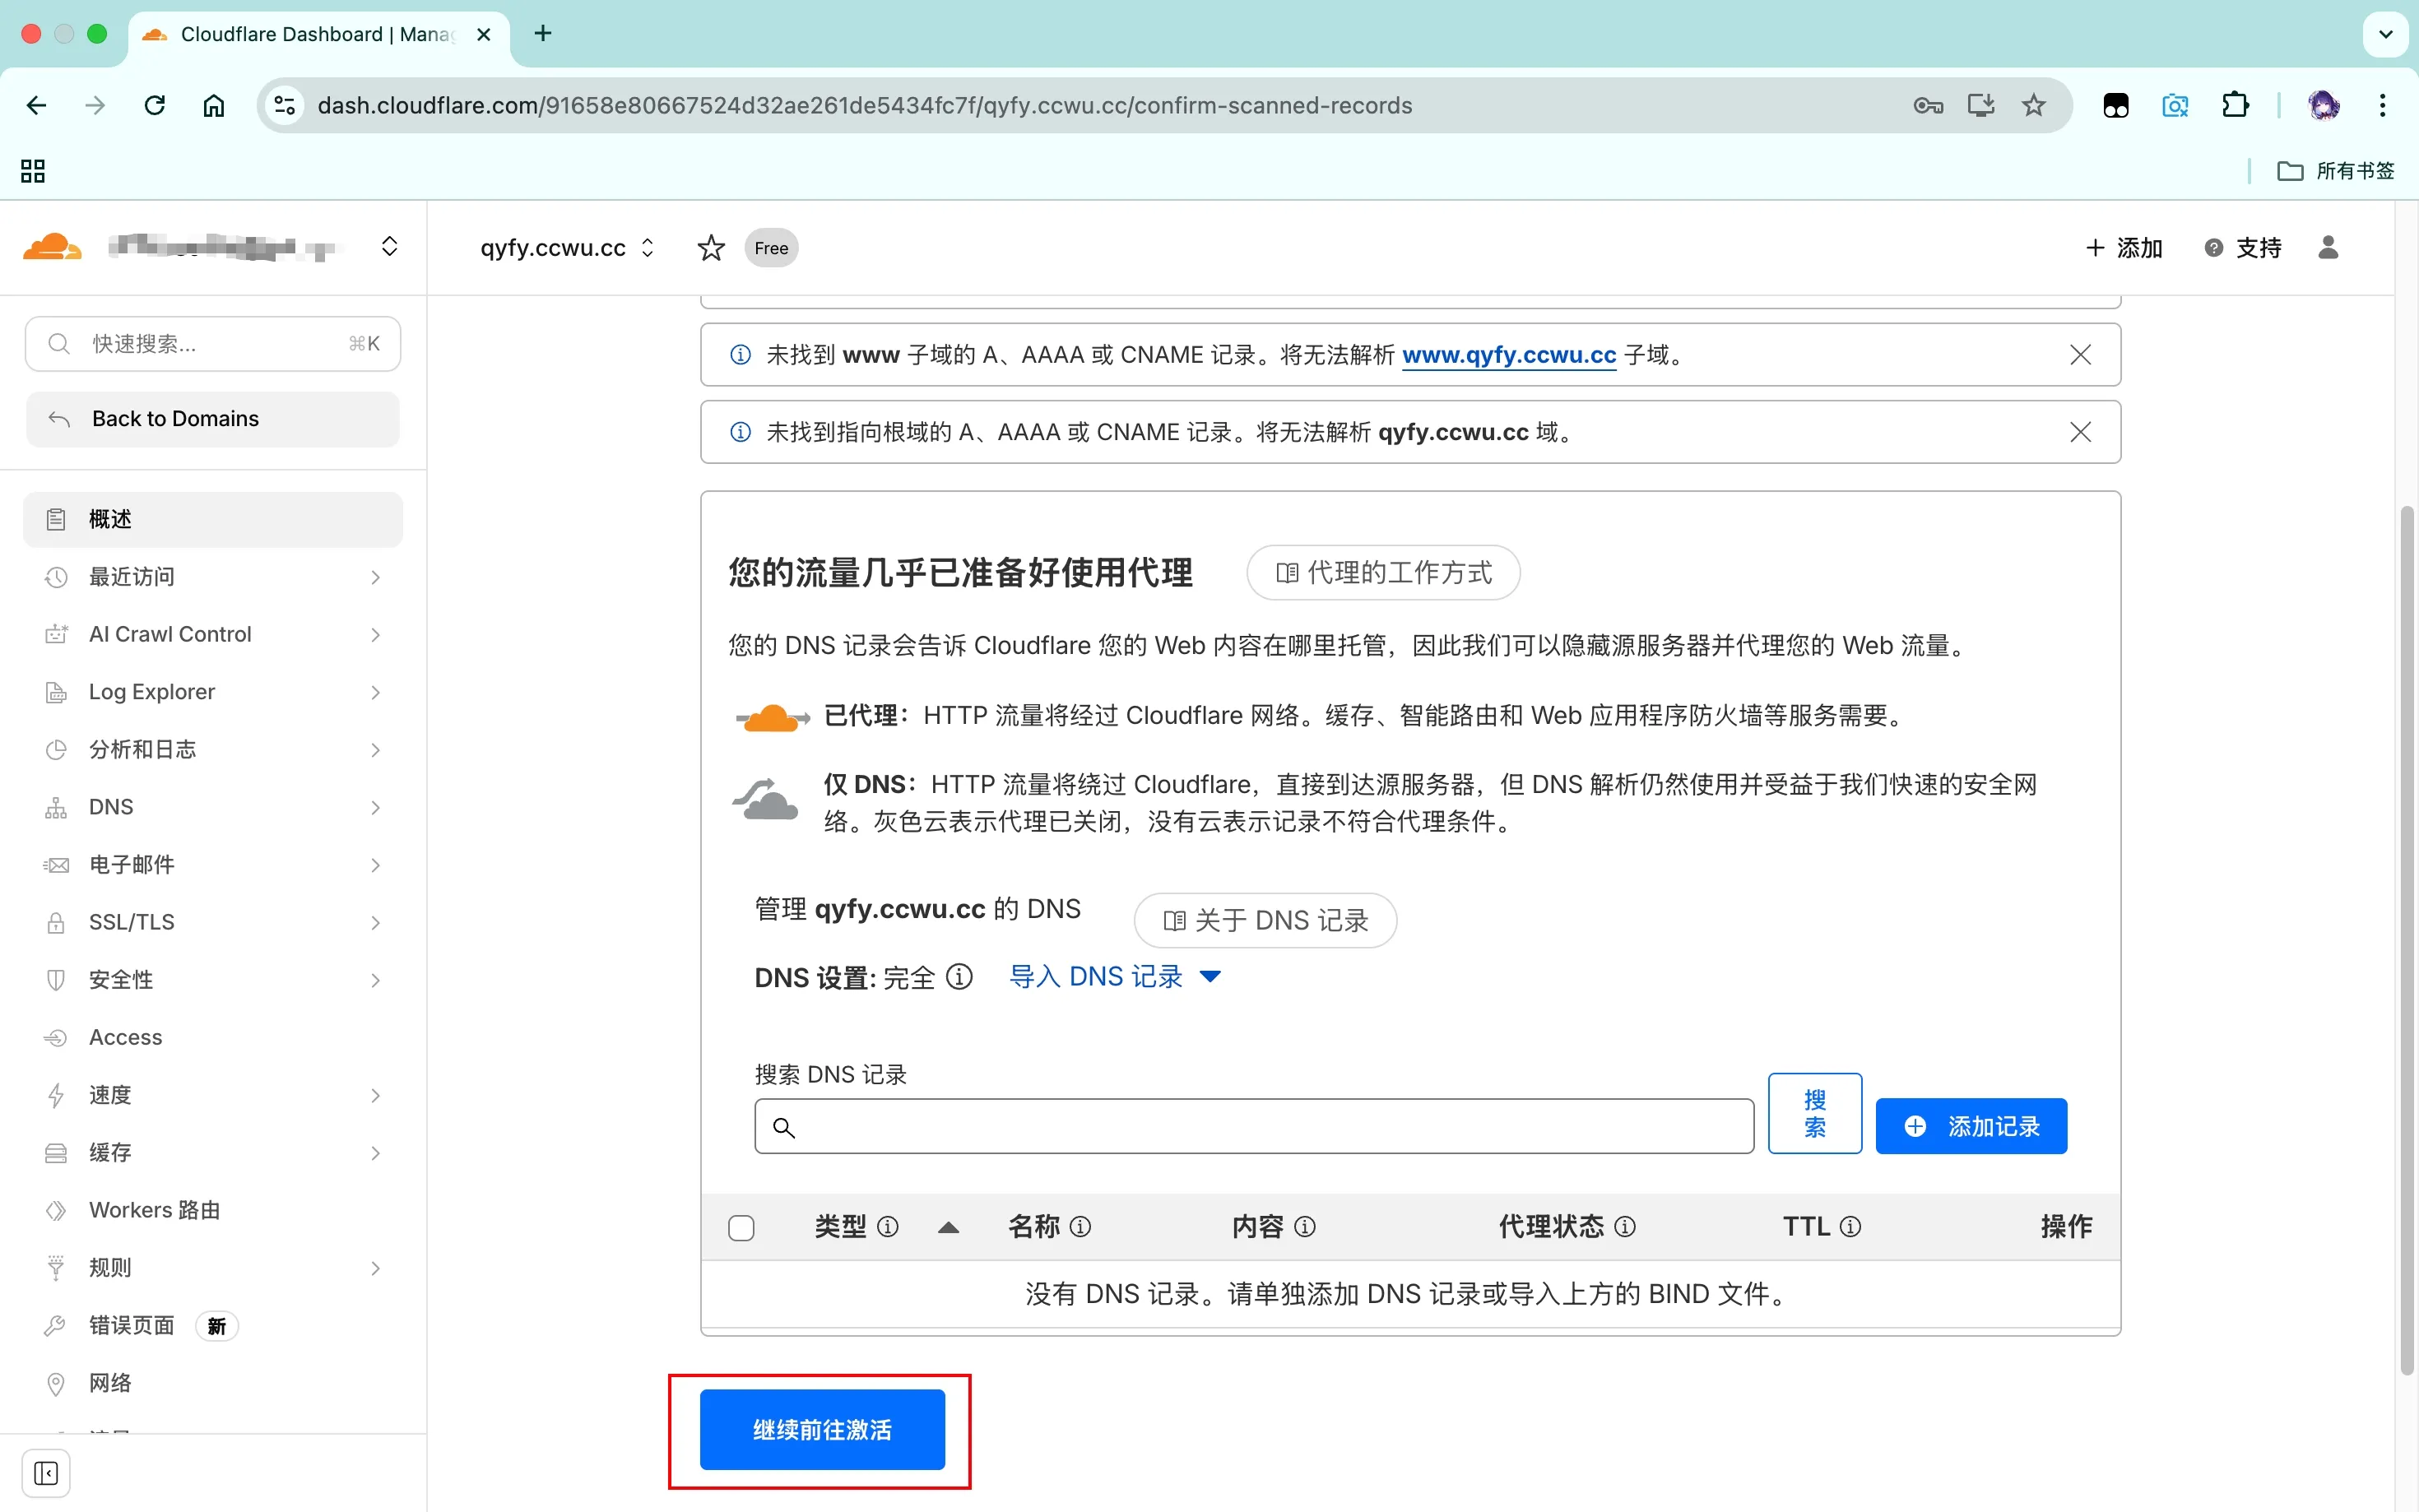Click the Cloudflare logo icon
Screen dimensions: 2419x1512
[52, 247]
